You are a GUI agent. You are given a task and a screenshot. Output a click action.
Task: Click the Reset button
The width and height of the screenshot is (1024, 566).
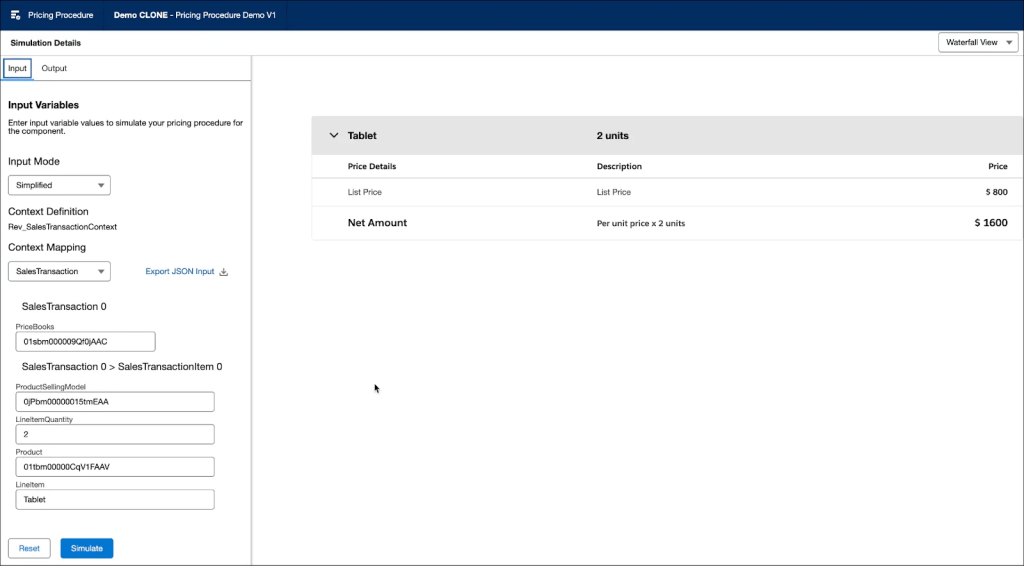coord(29,548)
